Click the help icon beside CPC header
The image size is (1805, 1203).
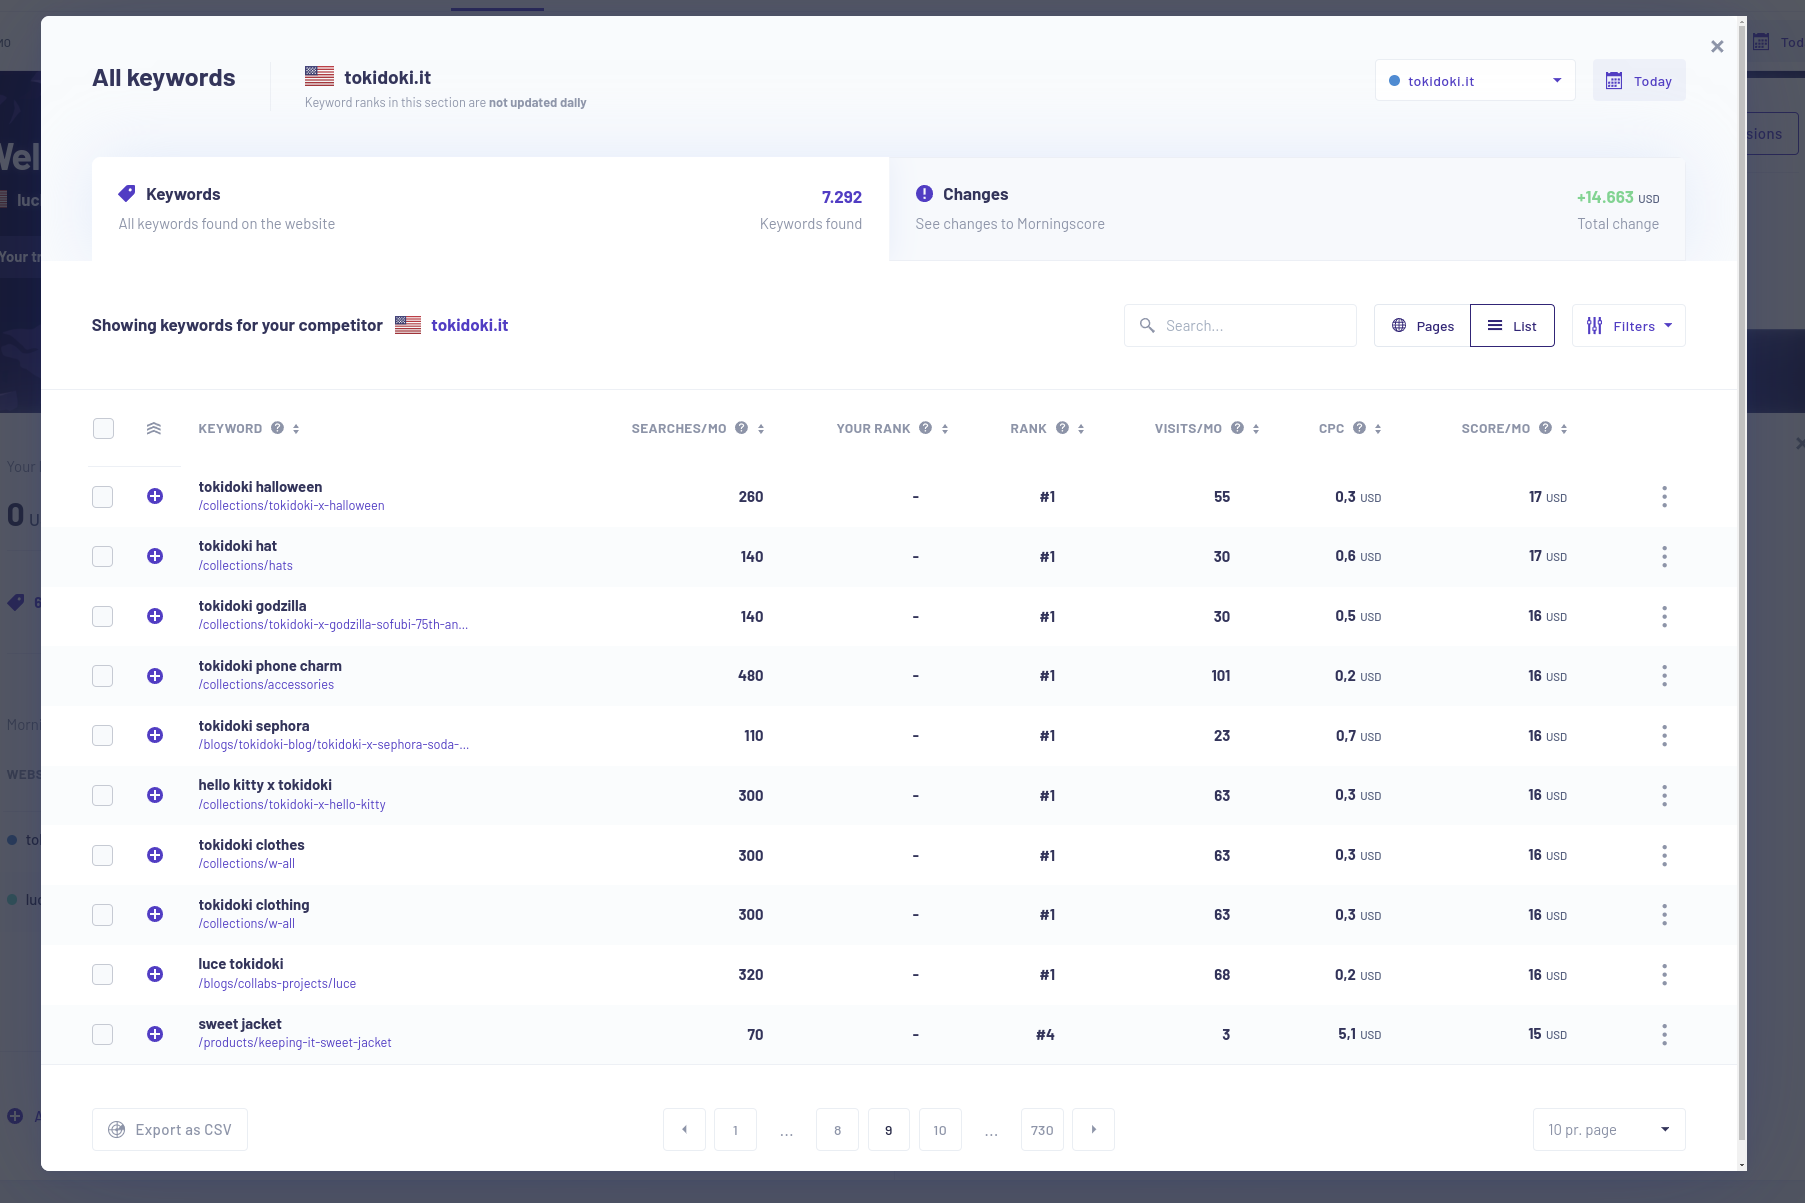point(1360,428)
